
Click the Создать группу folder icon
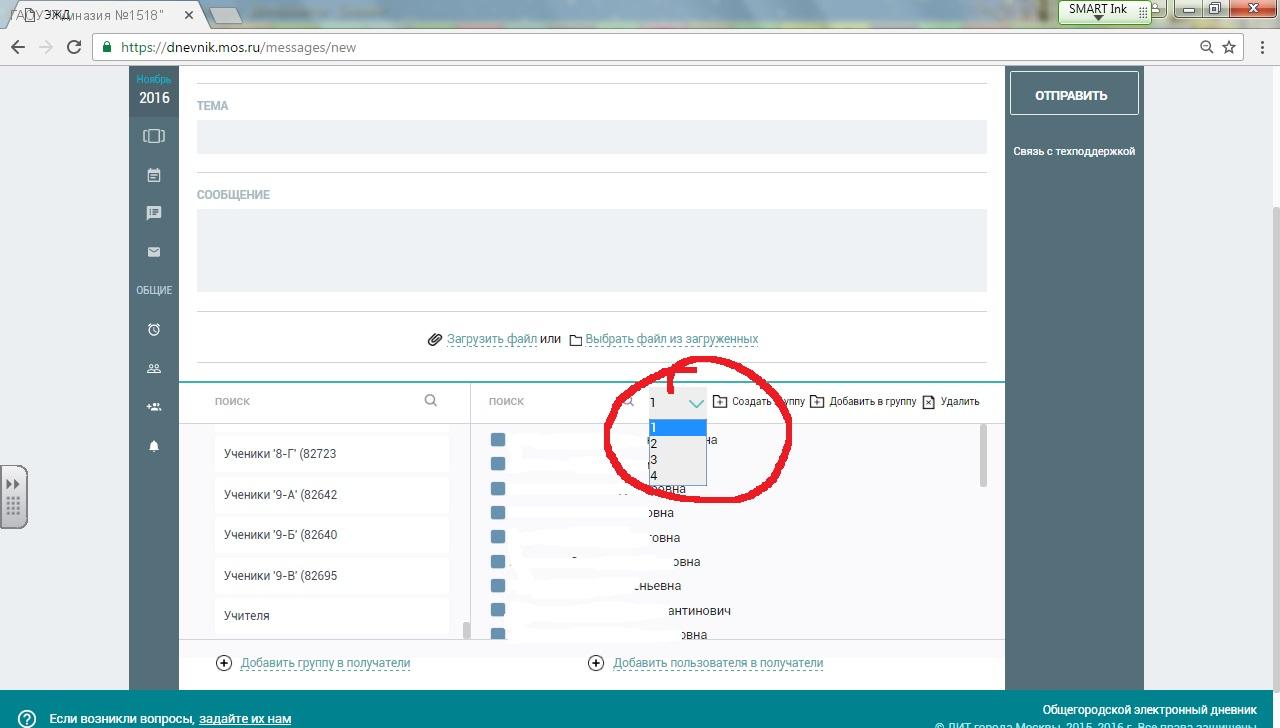(720, 402)
